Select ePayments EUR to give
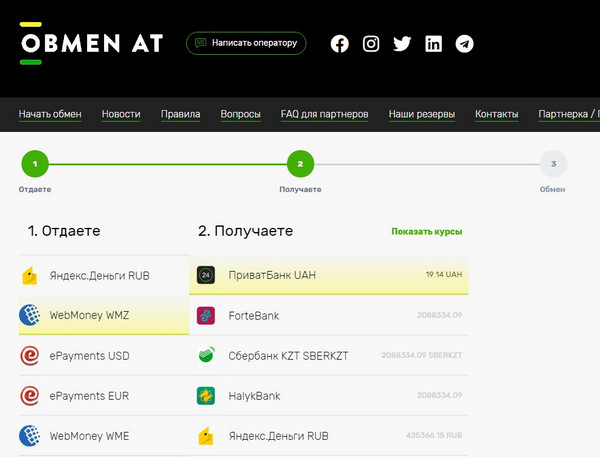This screenshot has height=457, width=600. coord(104,396)
